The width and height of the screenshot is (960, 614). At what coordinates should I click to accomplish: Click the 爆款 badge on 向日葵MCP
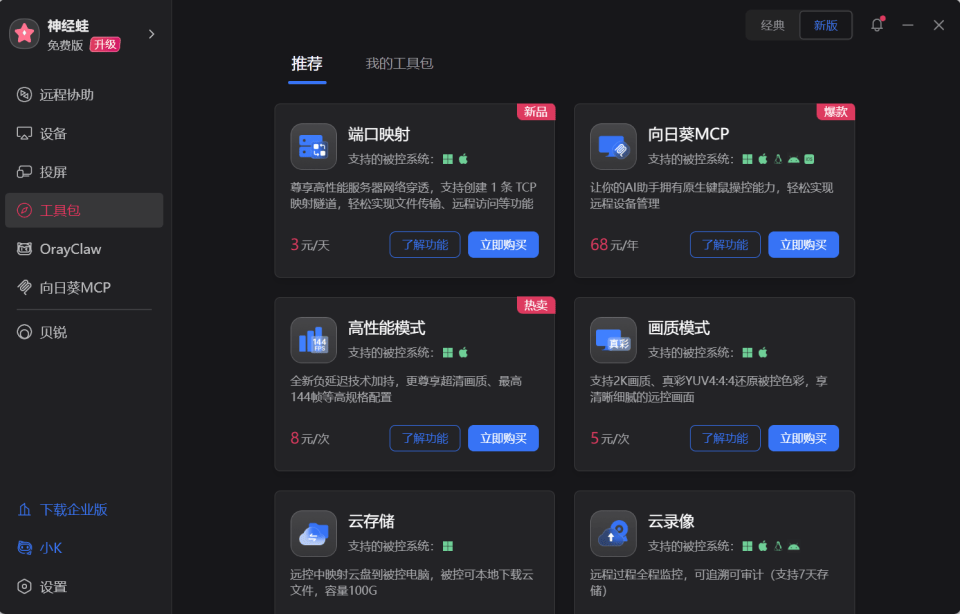pos(836,112)
